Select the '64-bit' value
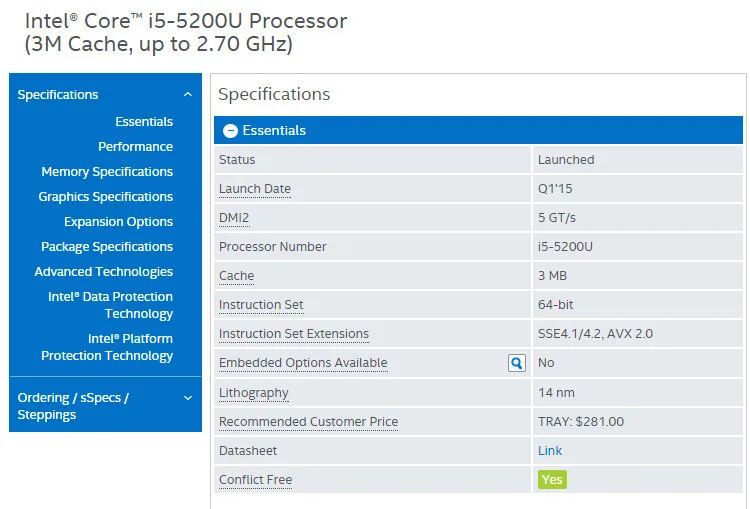750x509 pixels. [555, 305]
